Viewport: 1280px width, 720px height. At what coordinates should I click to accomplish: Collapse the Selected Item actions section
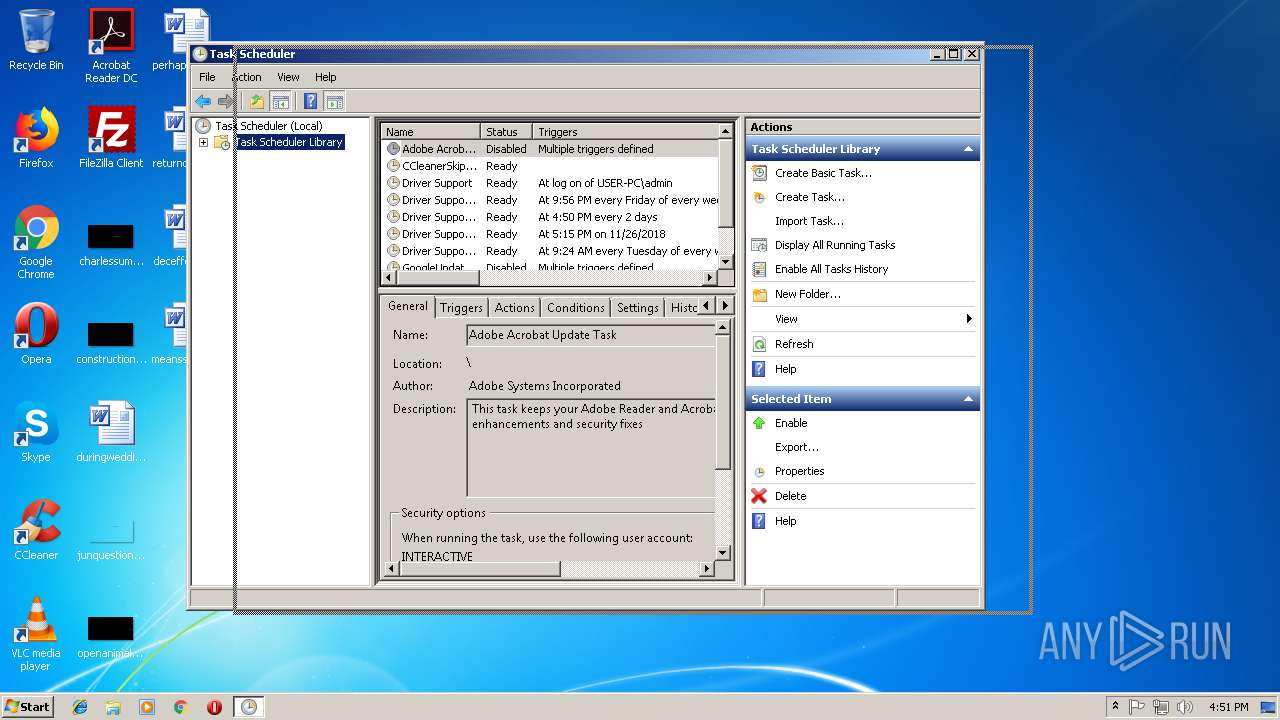pyautogui.click(x=968, y=399)
